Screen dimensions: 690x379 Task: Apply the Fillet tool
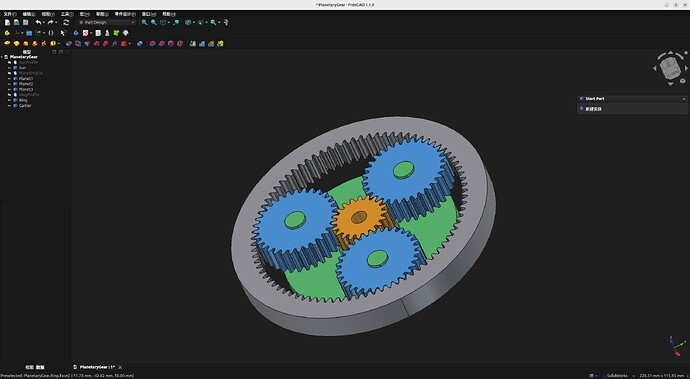click(x=152, y=44)
